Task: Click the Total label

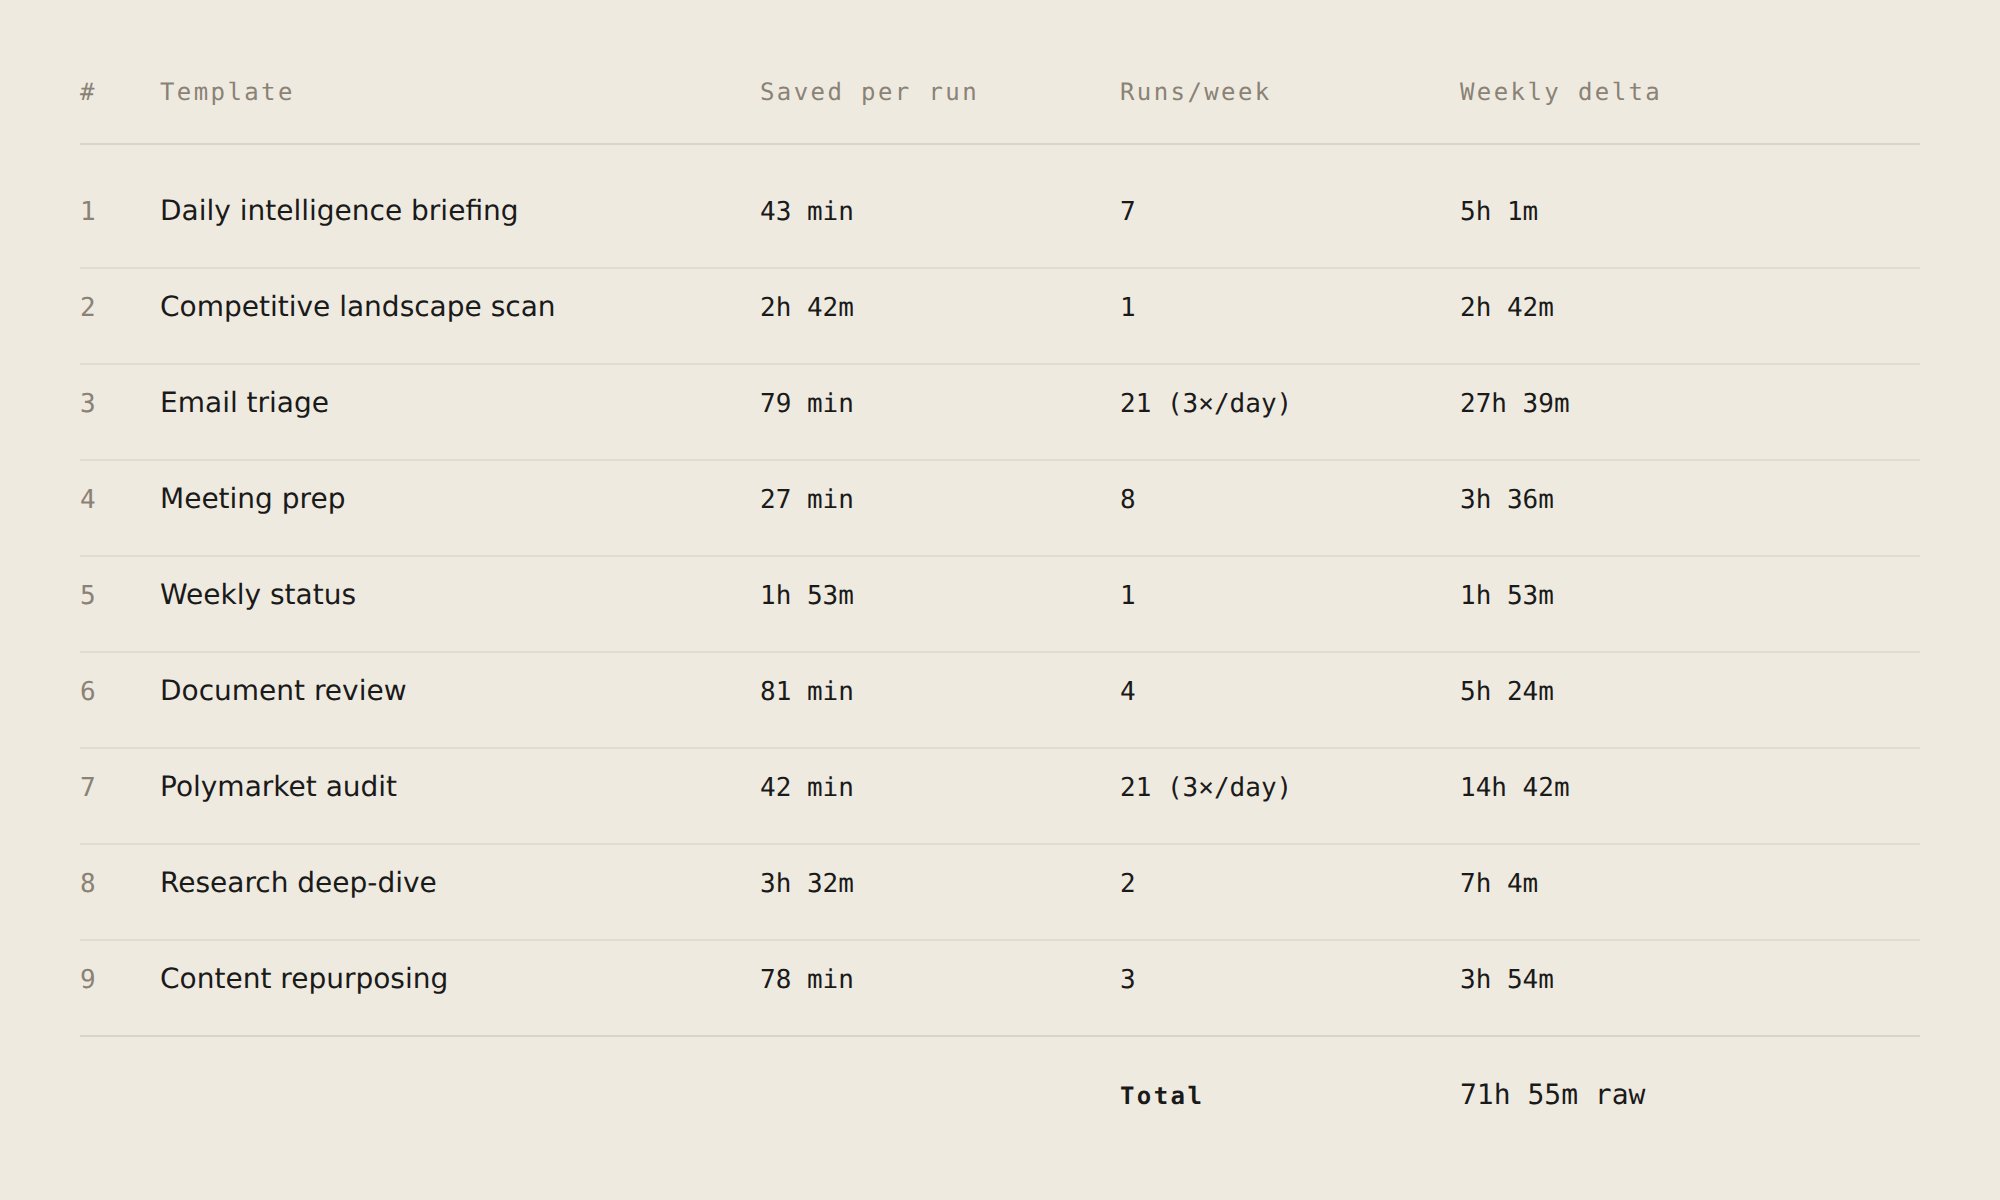Action: pos(1160,1096)
